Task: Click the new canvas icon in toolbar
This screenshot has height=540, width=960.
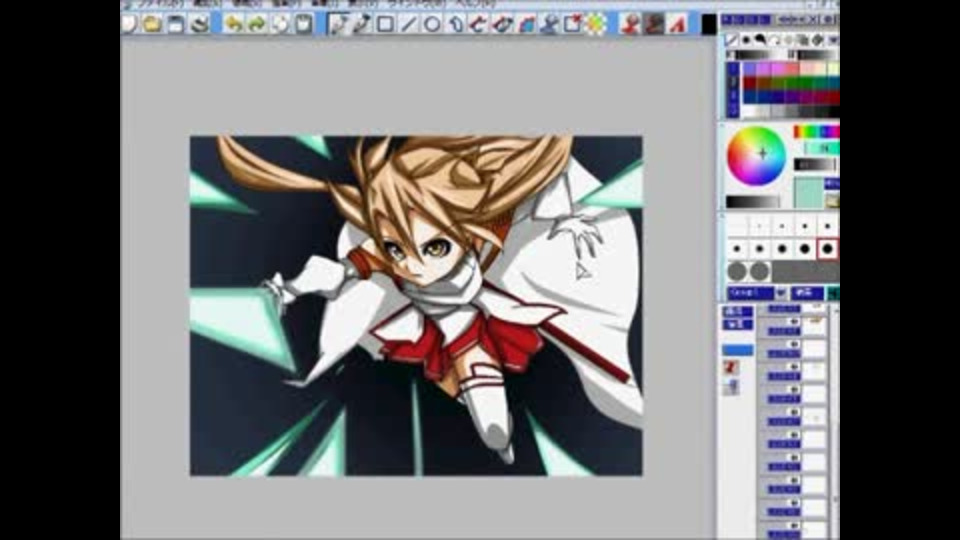Action: pos(129,24)
